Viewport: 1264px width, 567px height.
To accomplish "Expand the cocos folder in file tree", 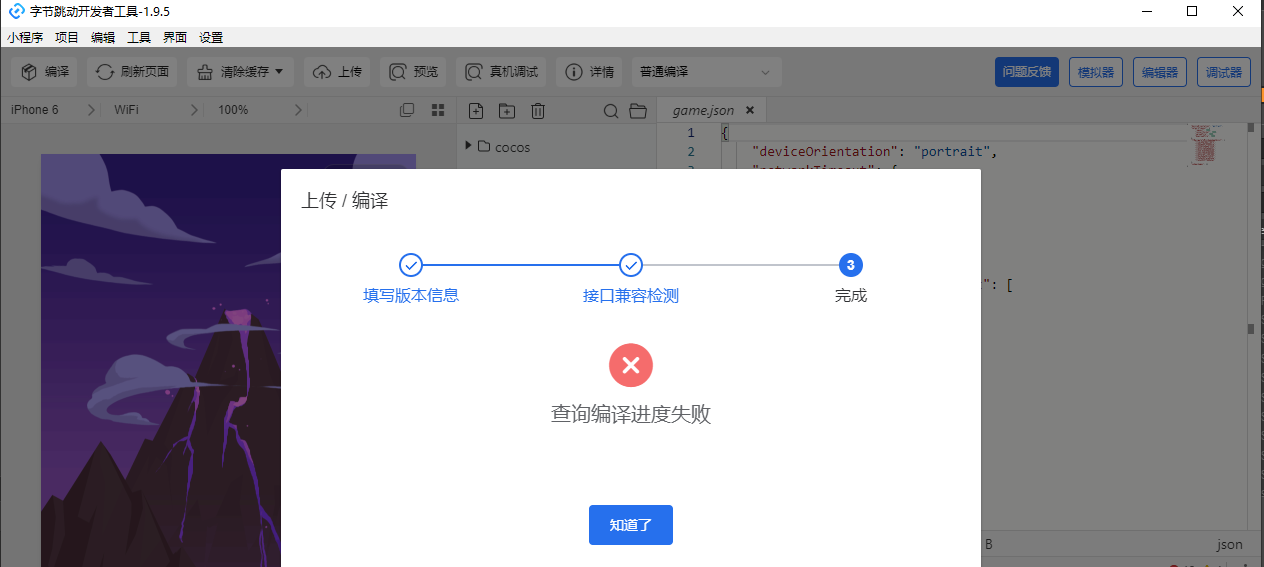I will coord(469,147).
